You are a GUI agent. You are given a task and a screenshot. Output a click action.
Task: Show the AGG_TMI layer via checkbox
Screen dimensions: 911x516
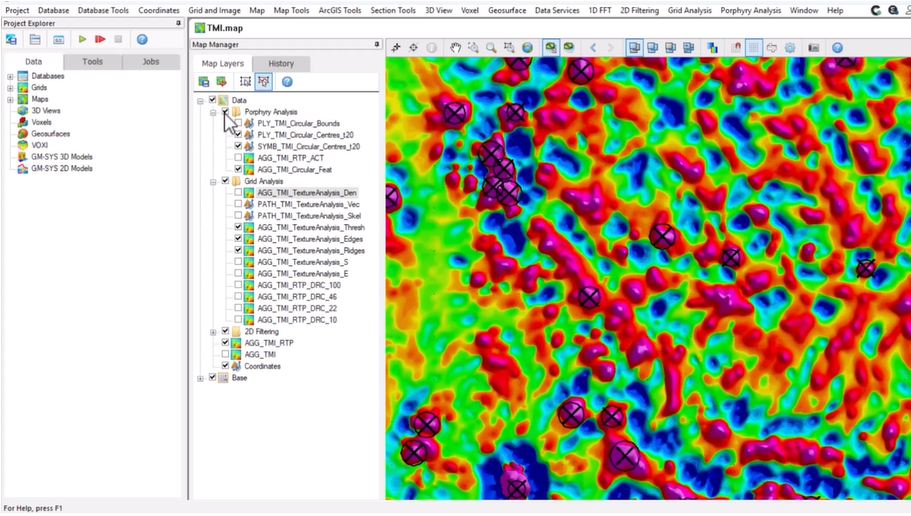coord(225,354)
